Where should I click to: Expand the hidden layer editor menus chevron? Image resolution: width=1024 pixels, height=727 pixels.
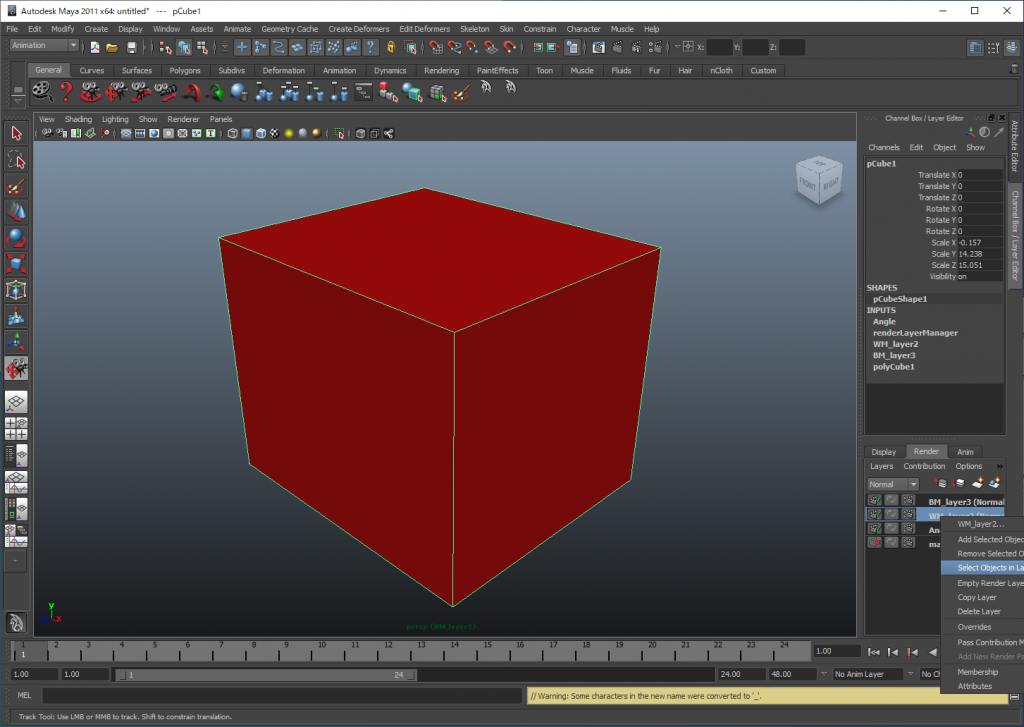999,466
